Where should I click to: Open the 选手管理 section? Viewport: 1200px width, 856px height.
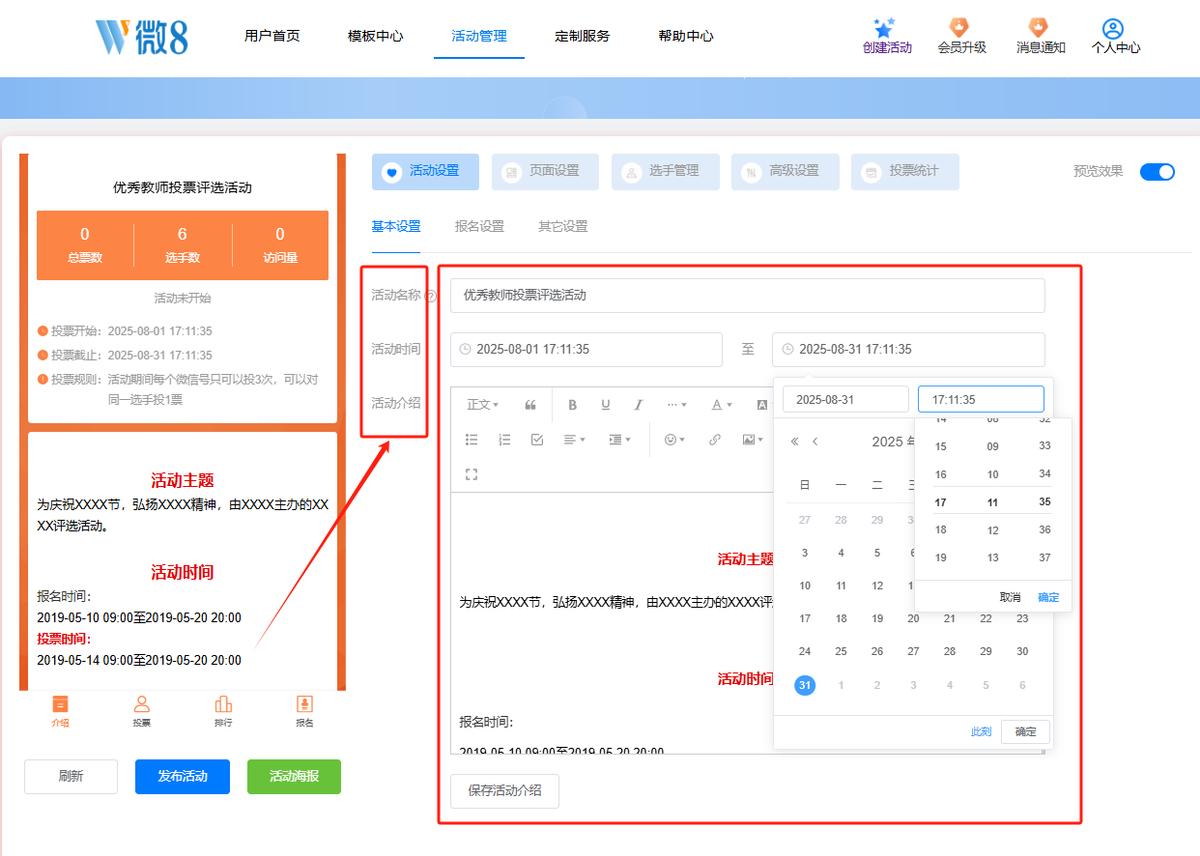point(665,171)
